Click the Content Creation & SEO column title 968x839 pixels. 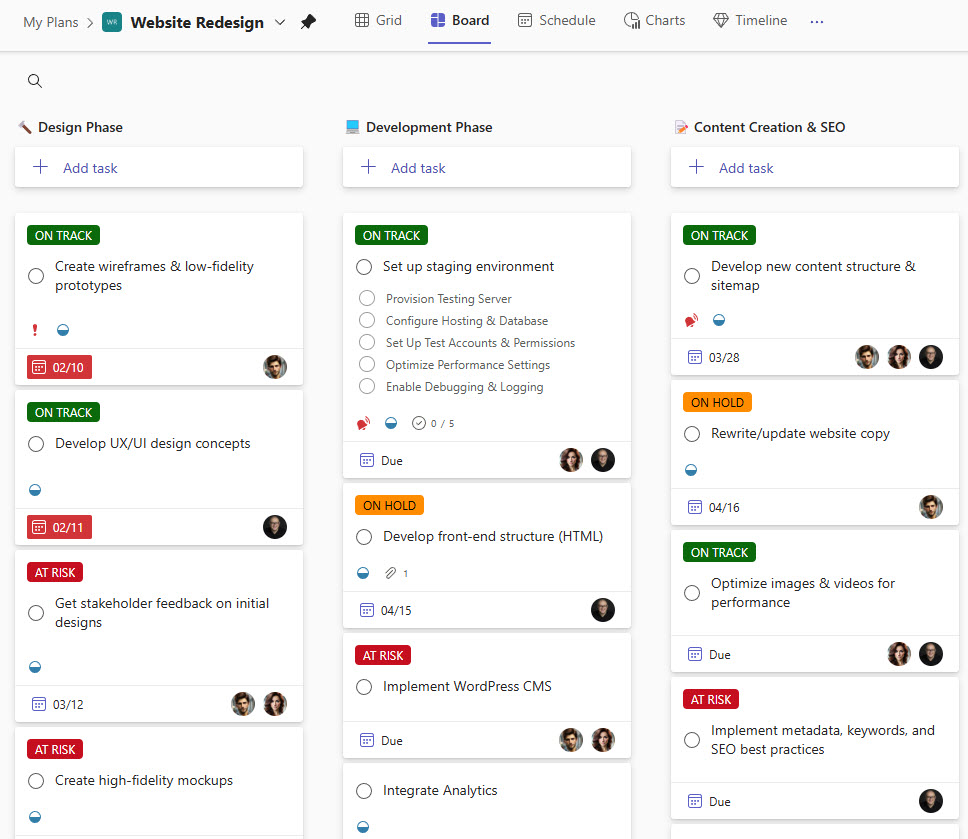pyautogui.click(x=769, y=127)
